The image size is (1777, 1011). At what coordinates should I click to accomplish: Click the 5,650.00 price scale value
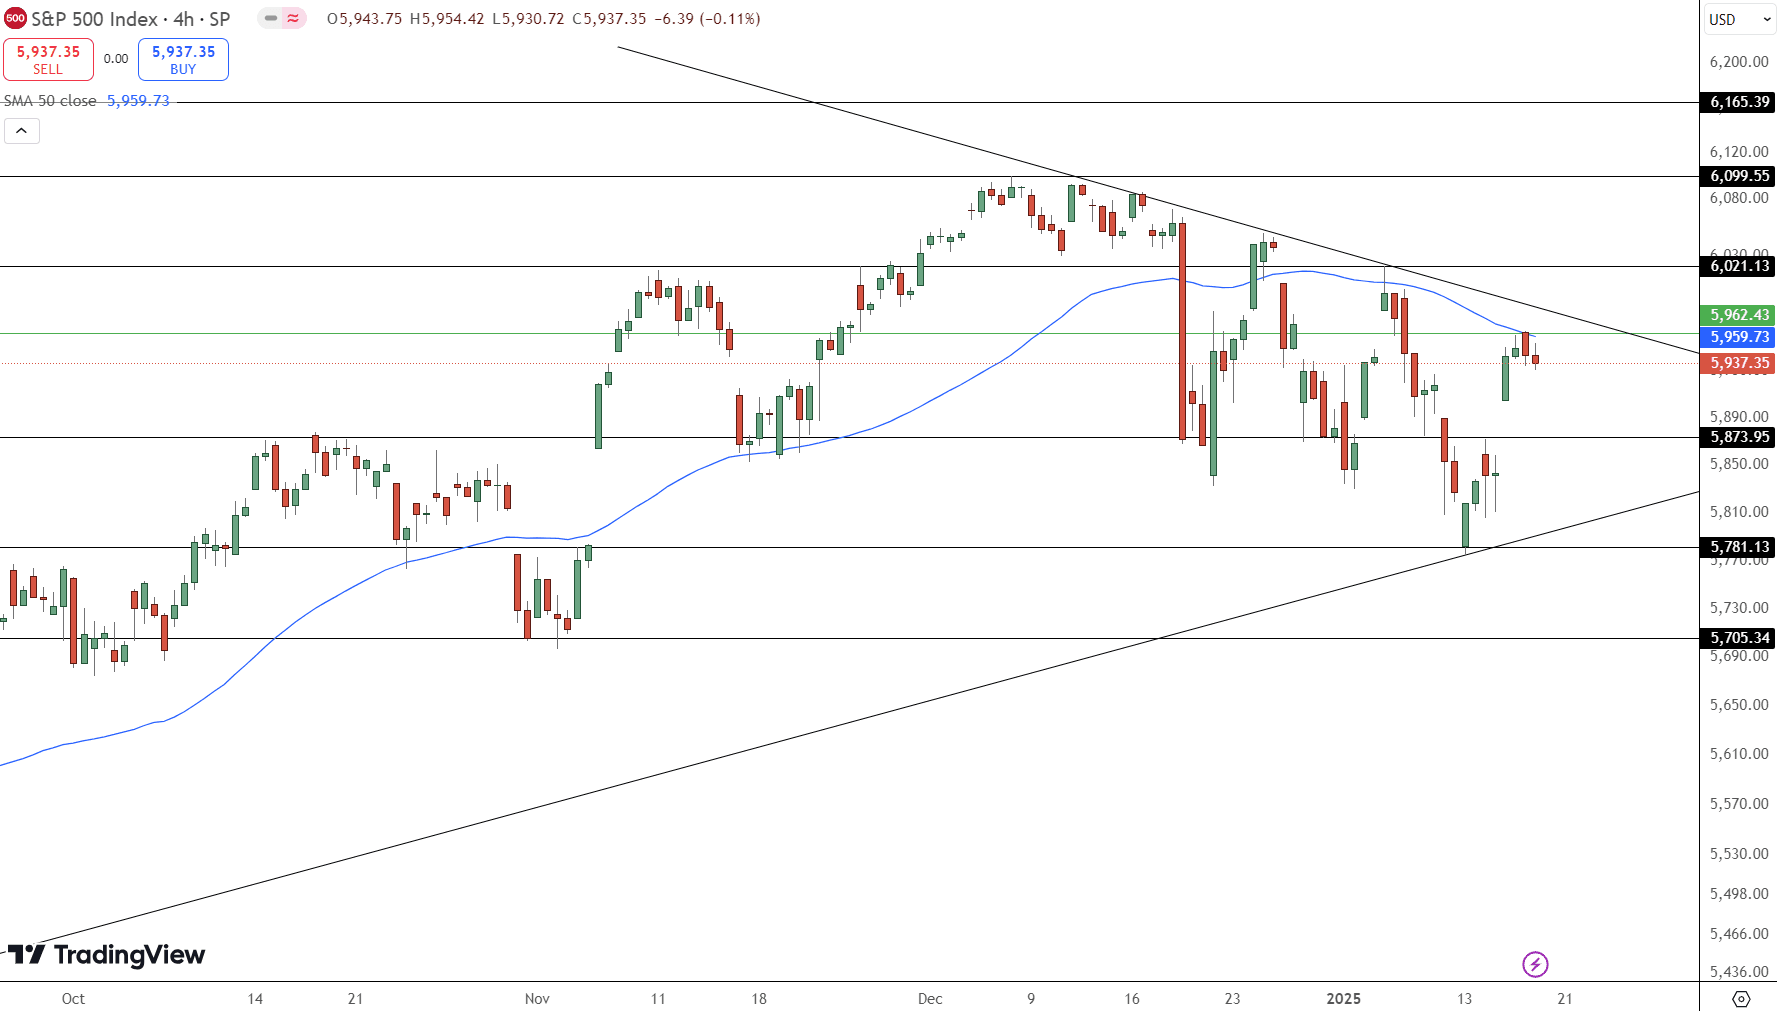pos(1739,705)
